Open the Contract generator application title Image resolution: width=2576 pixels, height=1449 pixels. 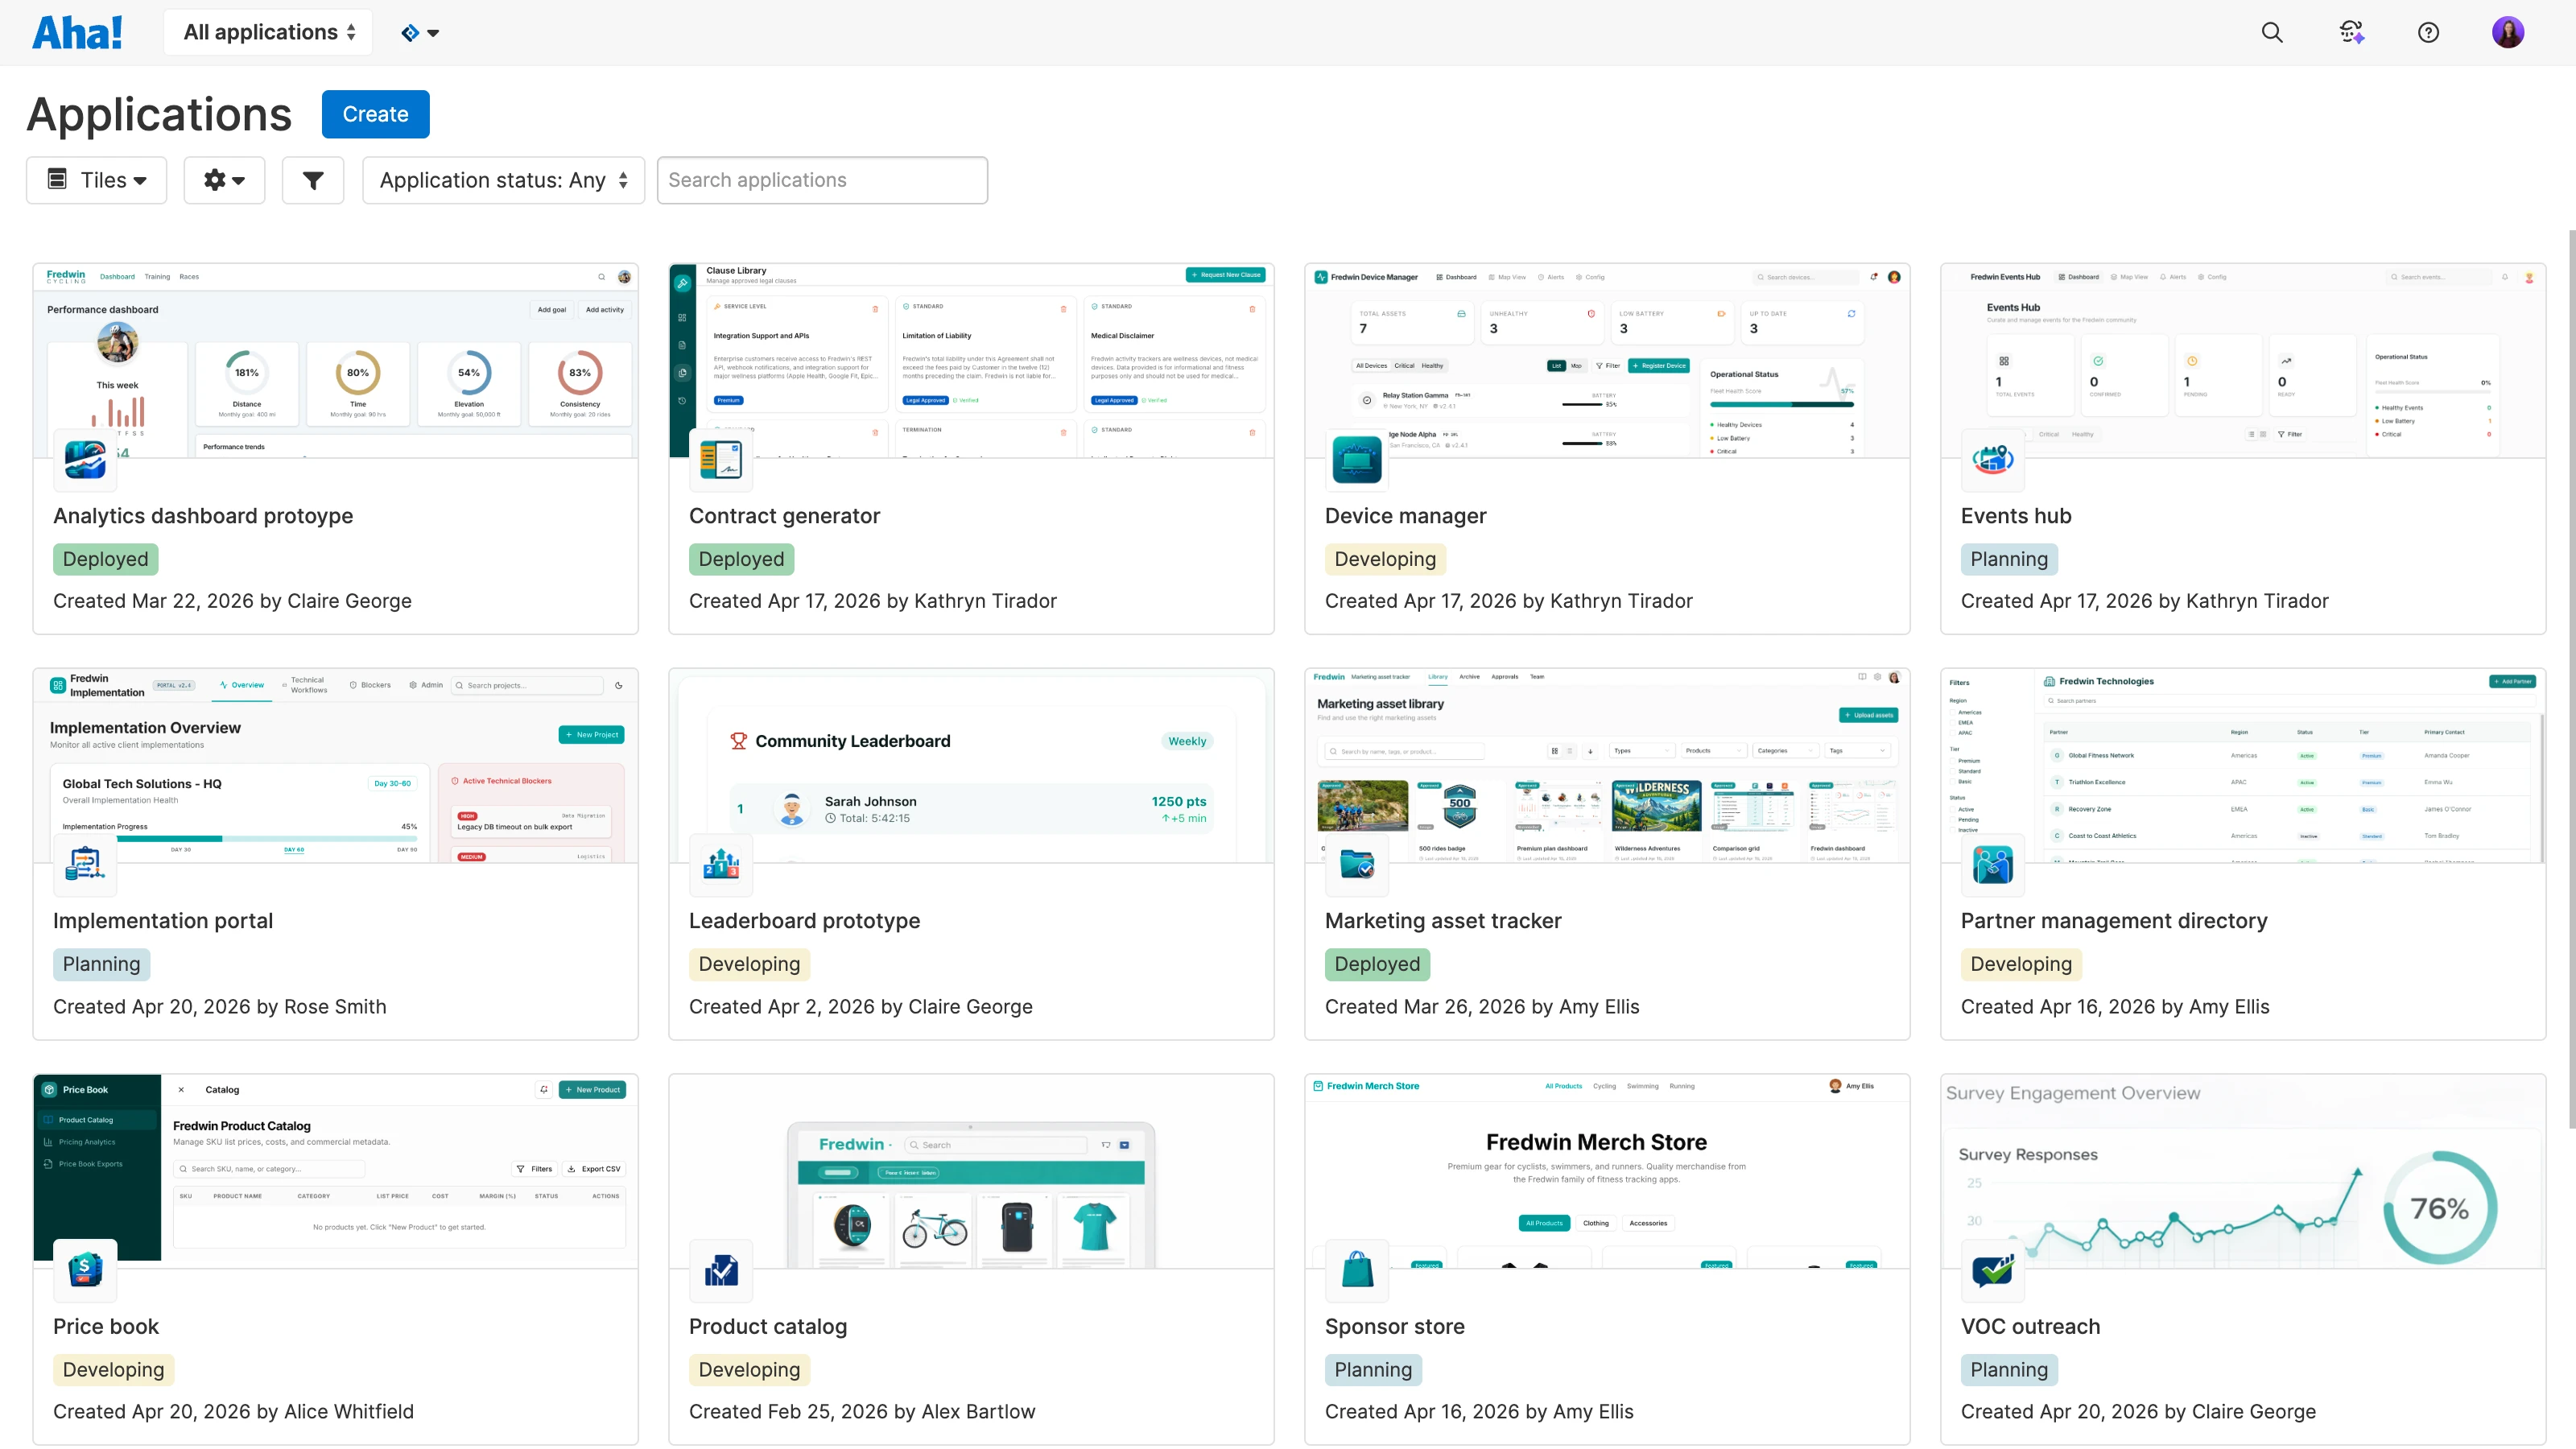(x=784, y=516)
